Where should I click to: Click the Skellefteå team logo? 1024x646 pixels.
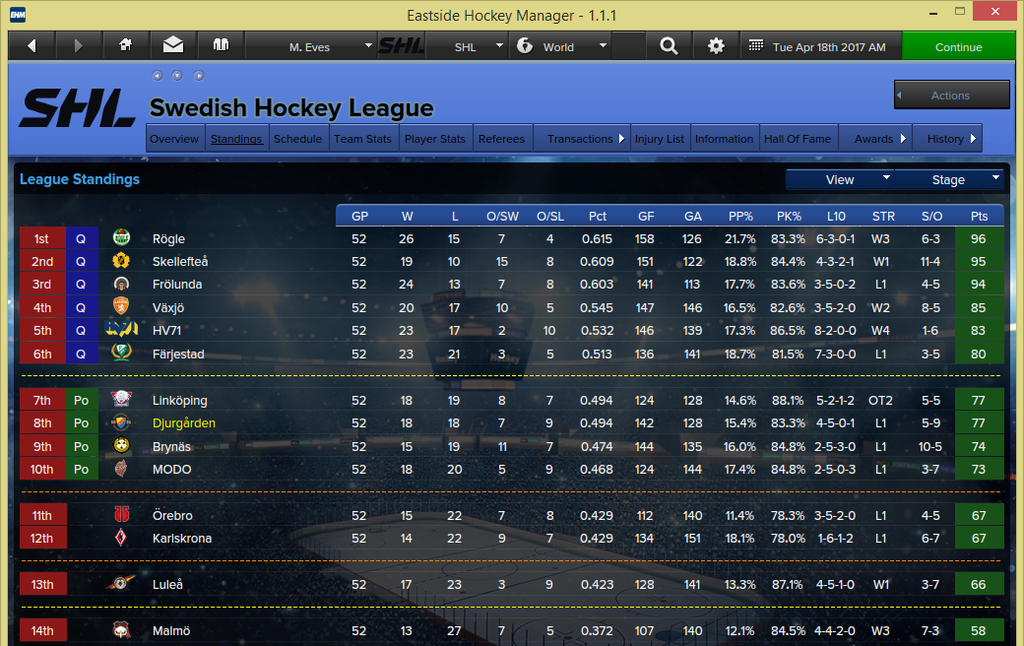click(121, 261)
